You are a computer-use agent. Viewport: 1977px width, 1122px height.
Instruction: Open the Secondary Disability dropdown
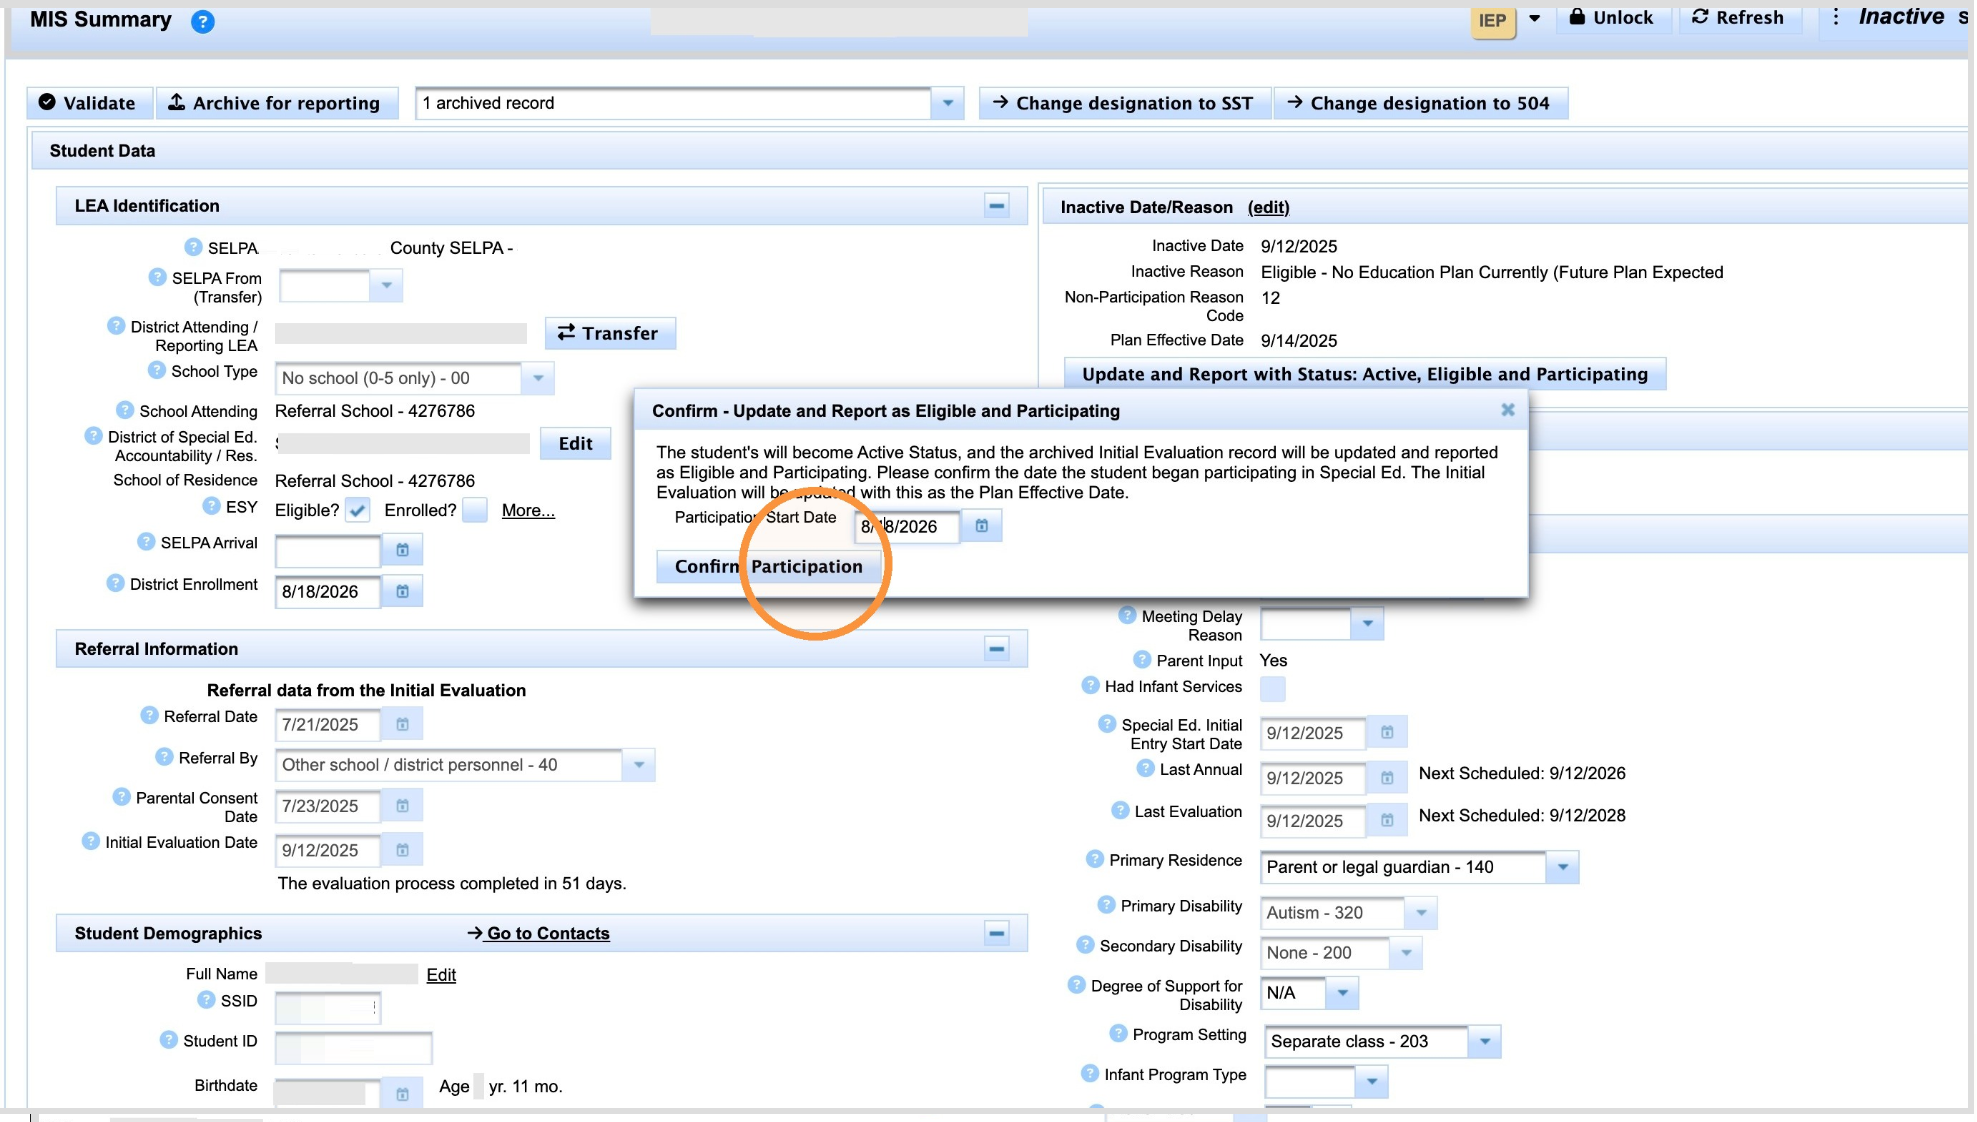point(1406,954)
